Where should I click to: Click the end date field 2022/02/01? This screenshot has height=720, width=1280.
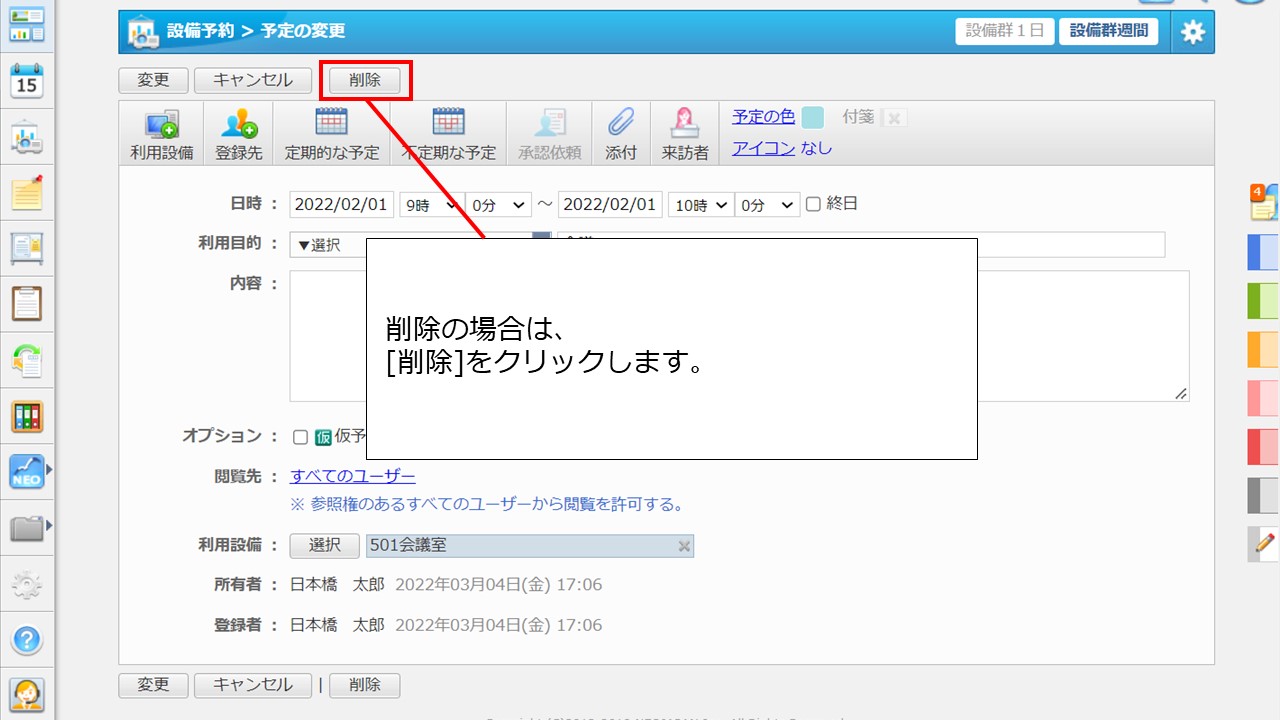click(610, 204)
